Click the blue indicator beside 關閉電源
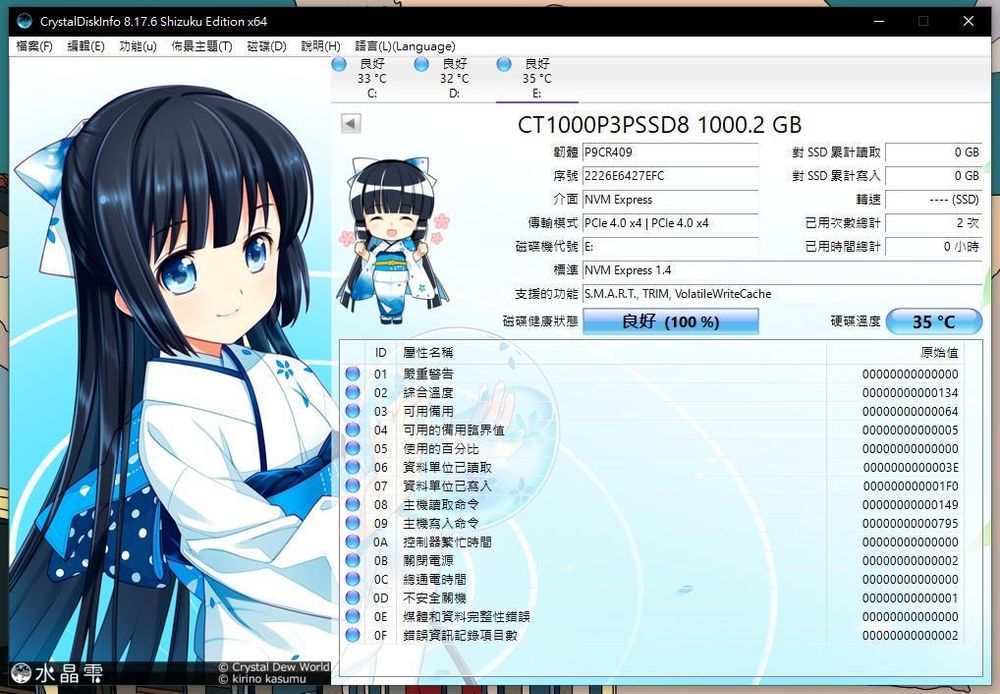This screenshot has height=694, width=1000. (353, 561)
